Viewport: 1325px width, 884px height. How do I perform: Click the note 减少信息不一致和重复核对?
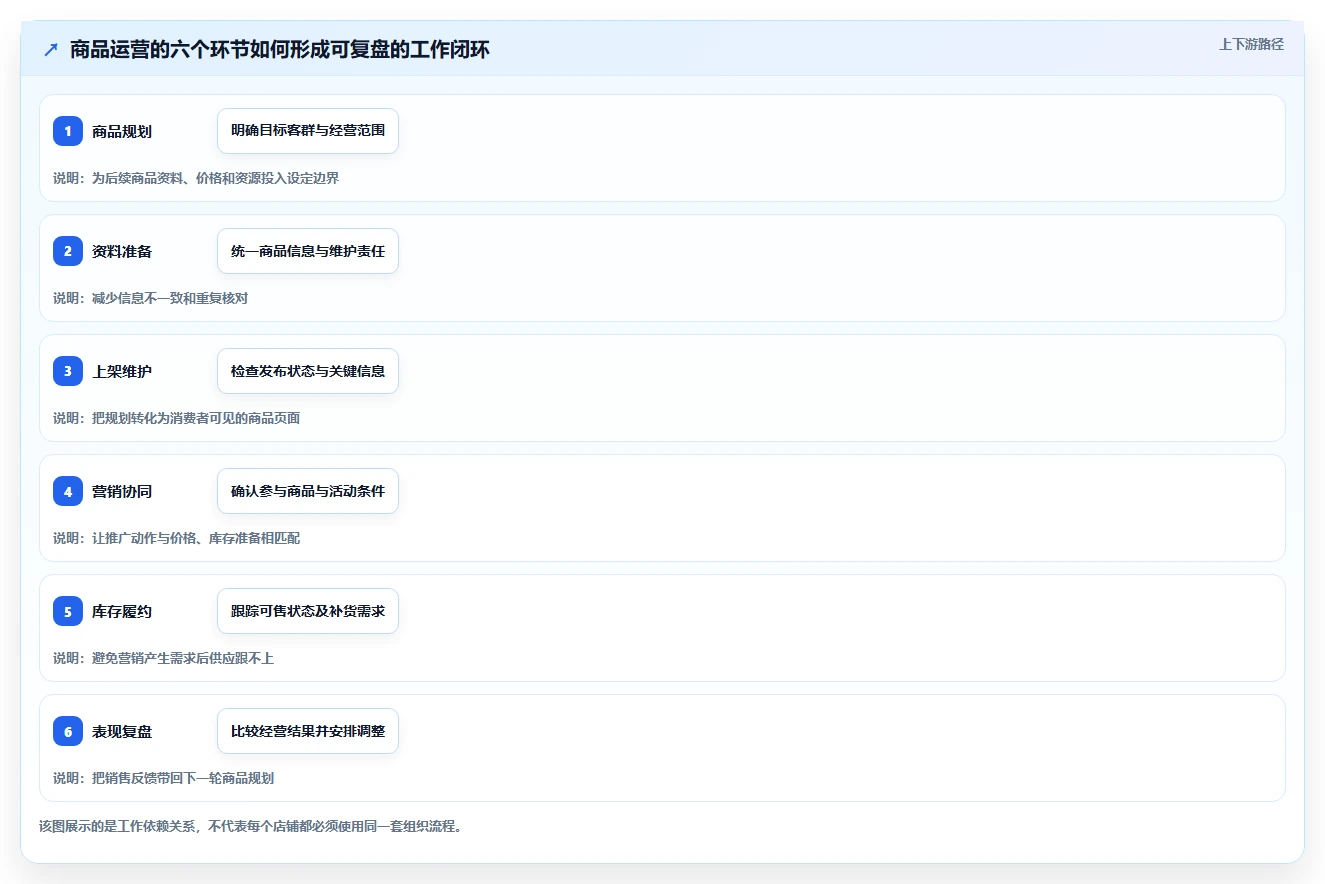pos(170,298)
